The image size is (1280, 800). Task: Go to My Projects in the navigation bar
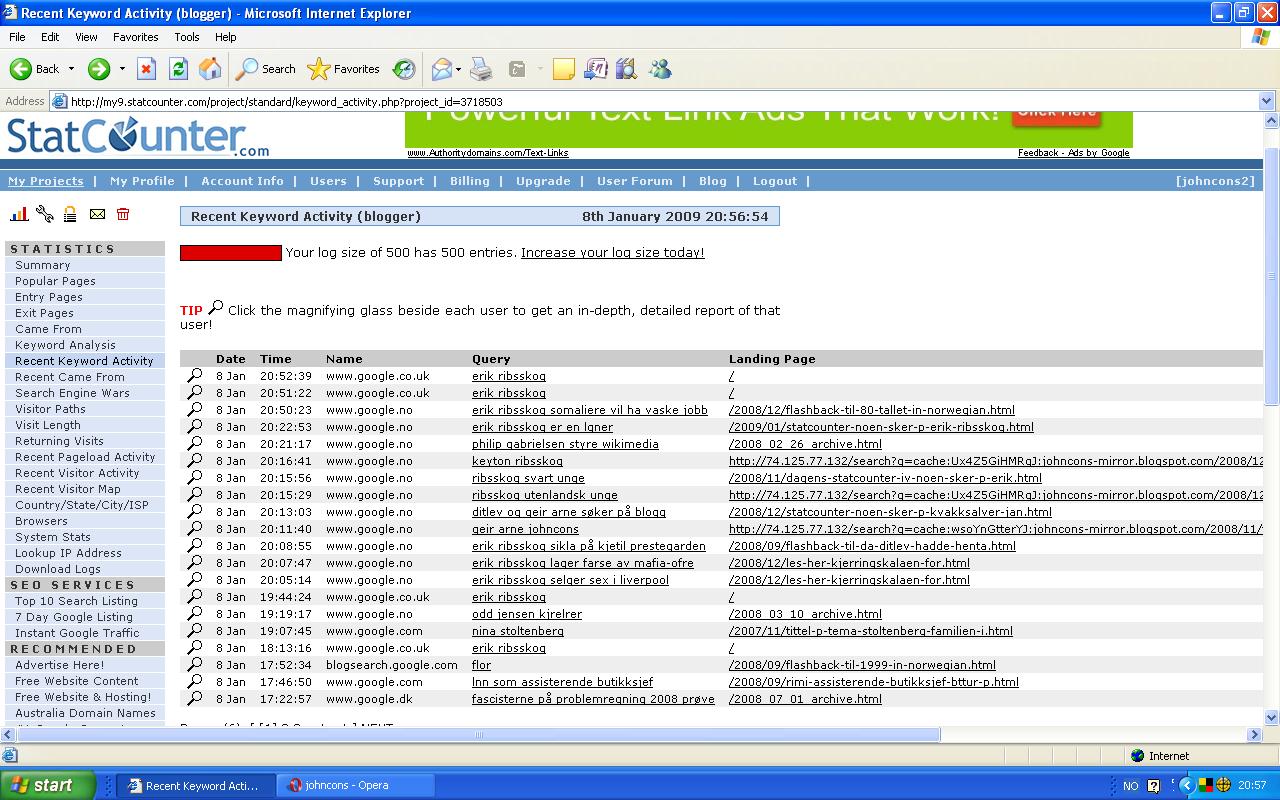[x=46, y=181]
